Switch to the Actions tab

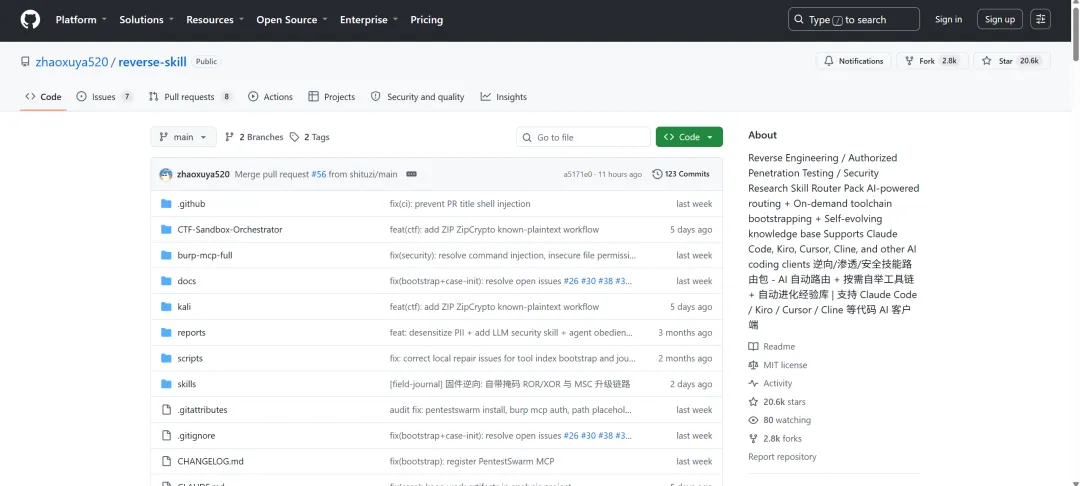pyautogui.click(x=271, y=97)
